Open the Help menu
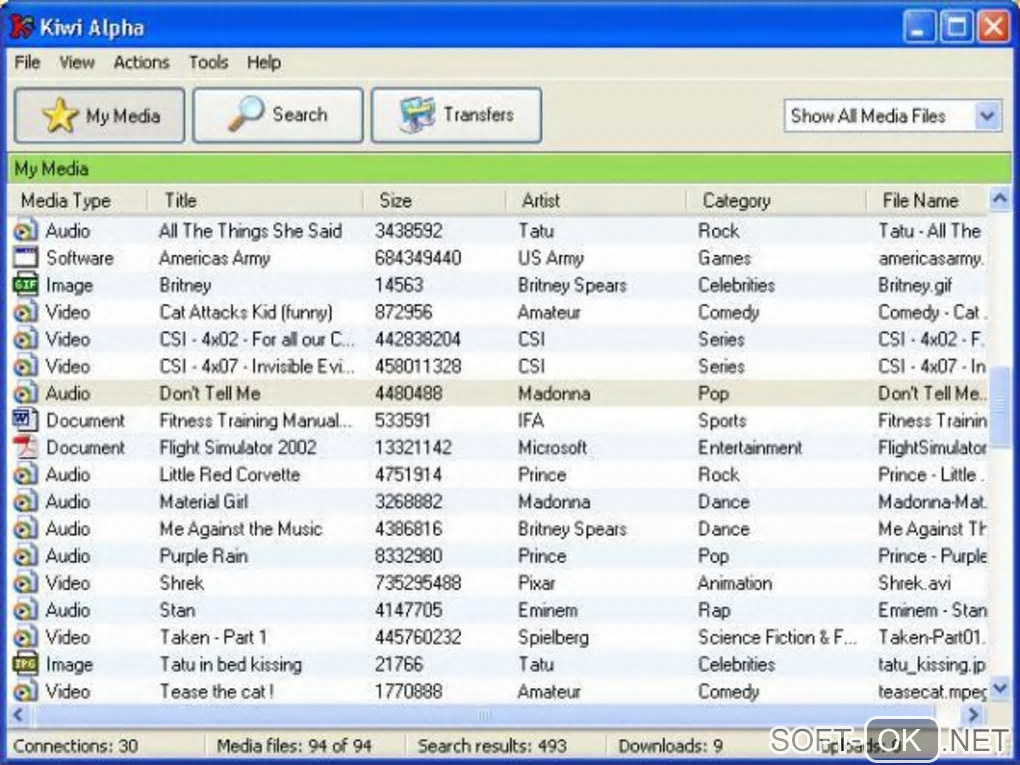Screen dimensions: 1020x765 [263, 62]
